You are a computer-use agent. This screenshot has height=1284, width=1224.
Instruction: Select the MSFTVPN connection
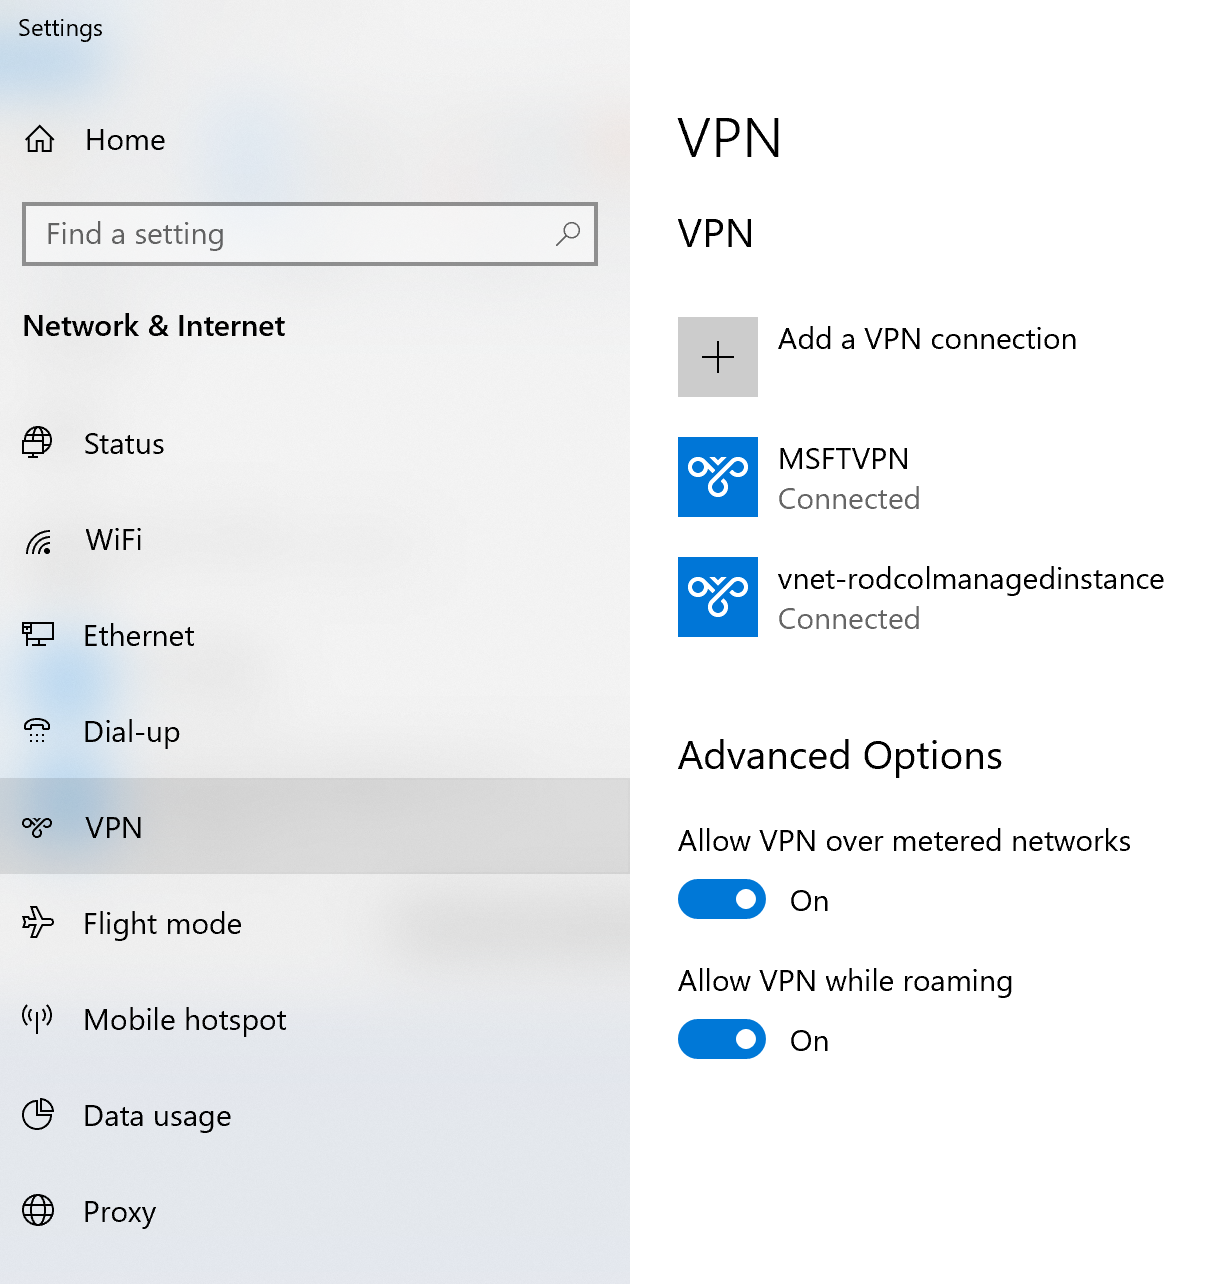coord(843,477)
